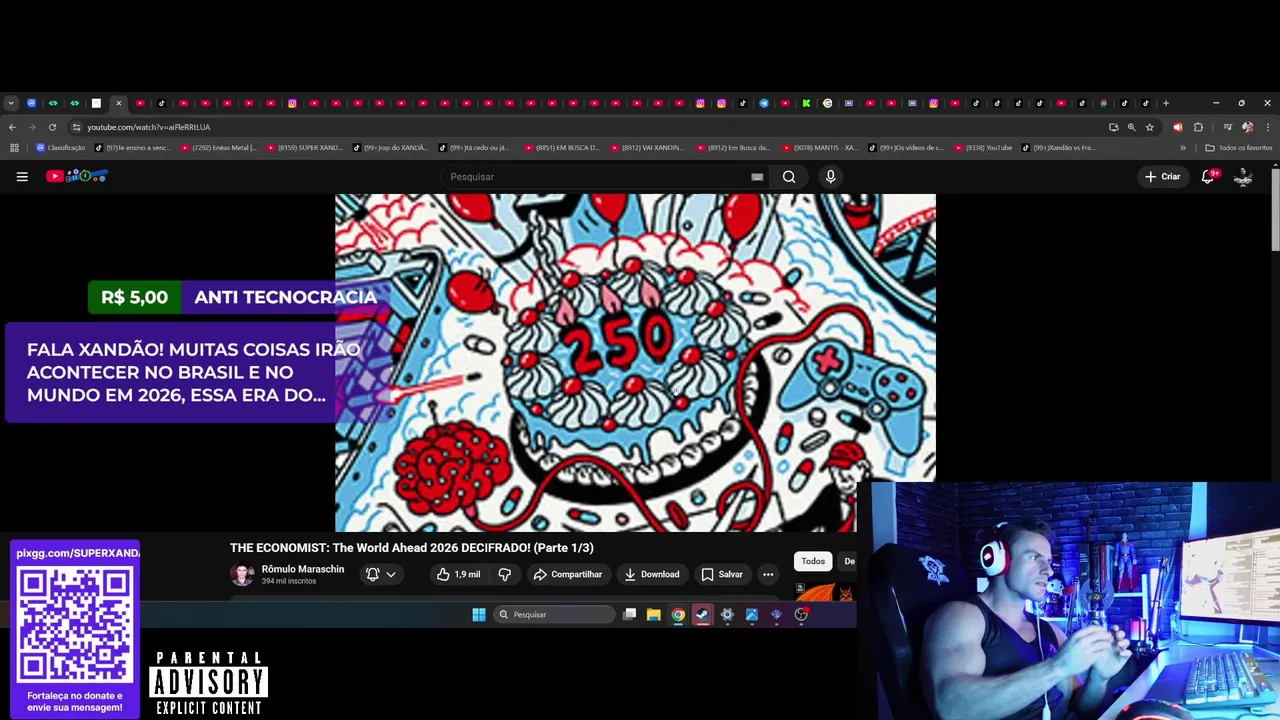Open the (9078) MANTIS bookmark
Viewport: 1280px width, 720px height.
[820, 148]
